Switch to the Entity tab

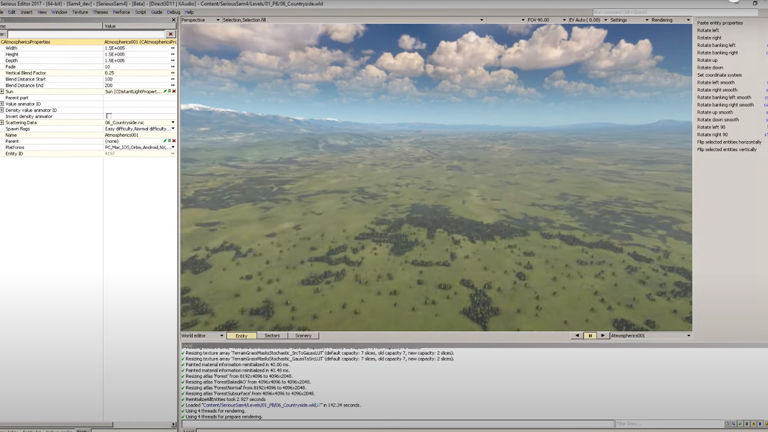tap(241, 336)
